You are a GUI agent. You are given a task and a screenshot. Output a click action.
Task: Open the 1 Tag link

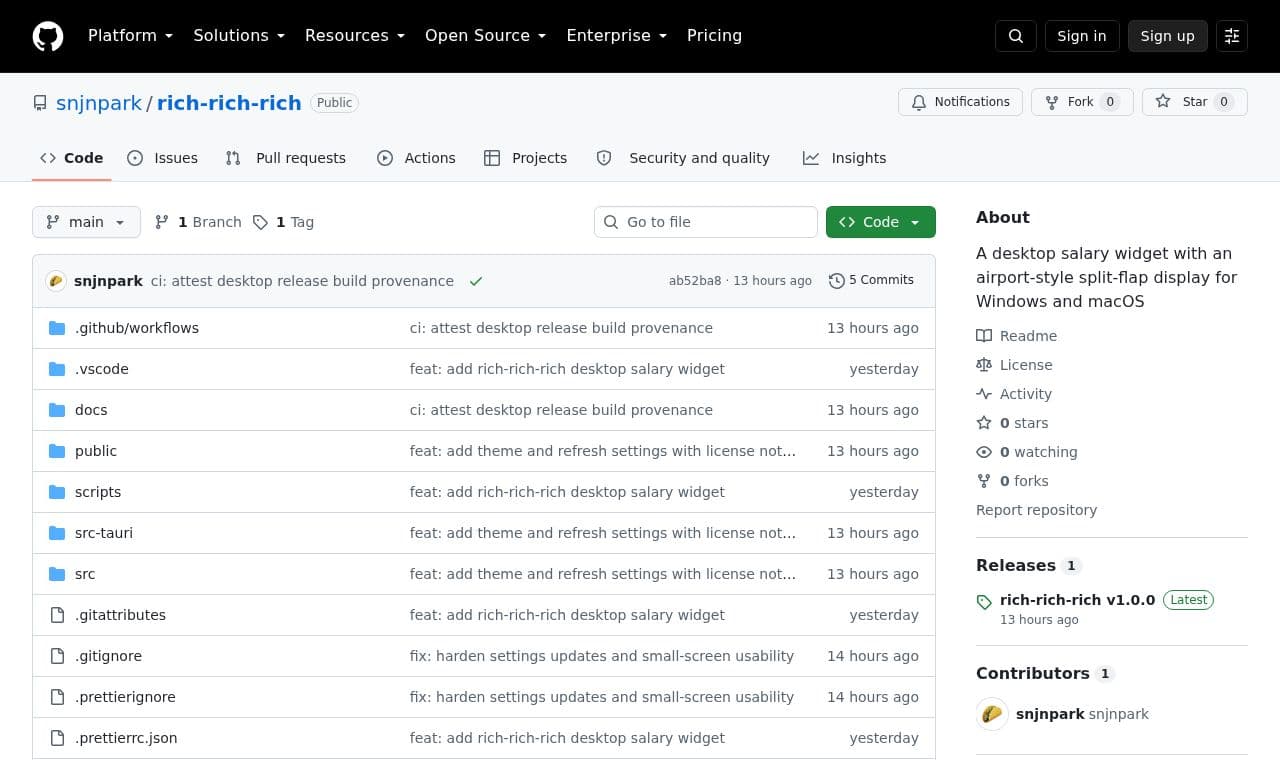(283, 222)
